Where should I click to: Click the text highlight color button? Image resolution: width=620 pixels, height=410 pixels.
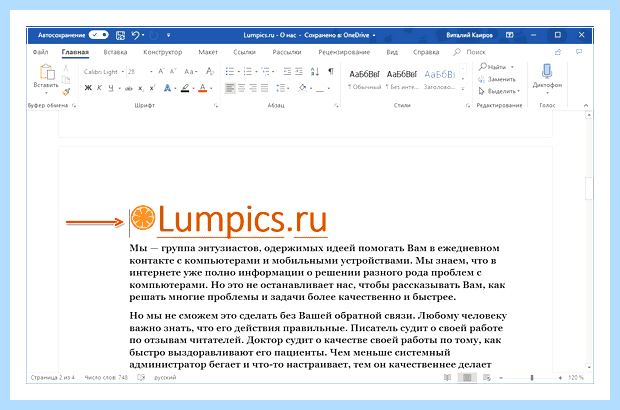pos(185,88)
